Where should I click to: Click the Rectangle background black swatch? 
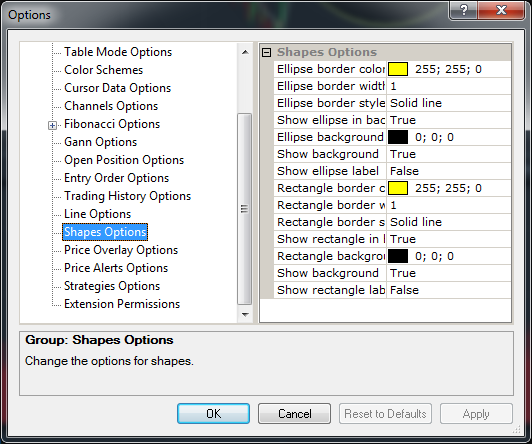[x=398, y=256]
